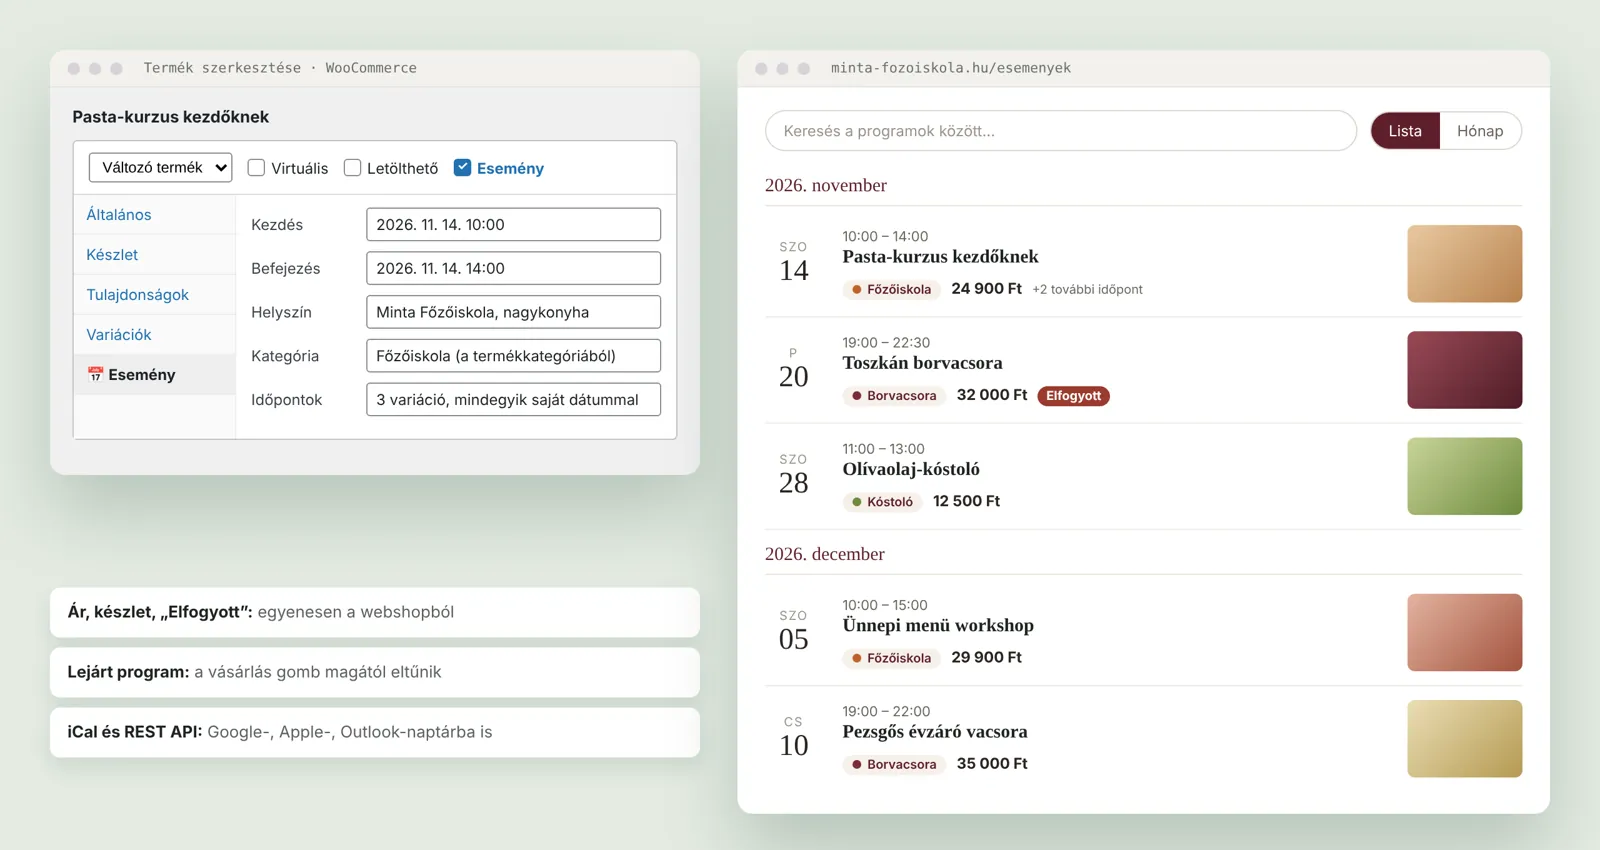Open the Pasta-kurzus kezdőknek event
Screen dimensions: 1600x850
coord(940,257)
